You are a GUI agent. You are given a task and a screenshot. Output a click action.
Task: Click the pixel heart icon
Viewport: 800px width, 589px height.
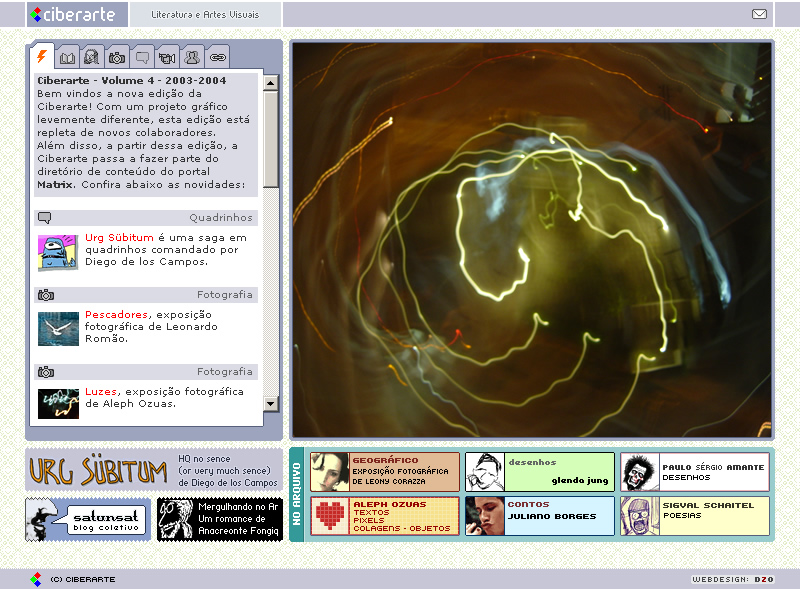[x=330, y=516]
